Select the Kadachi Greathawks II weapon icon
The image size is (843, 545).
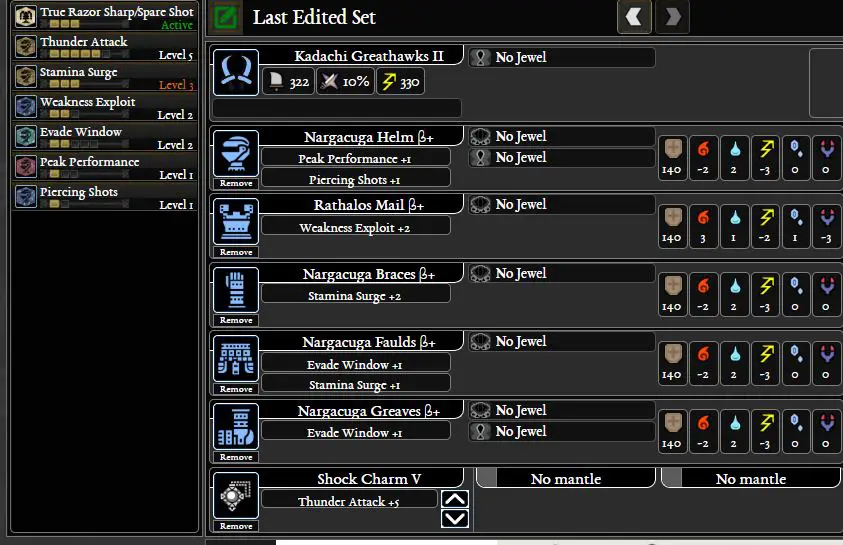[x=236, y=72]
